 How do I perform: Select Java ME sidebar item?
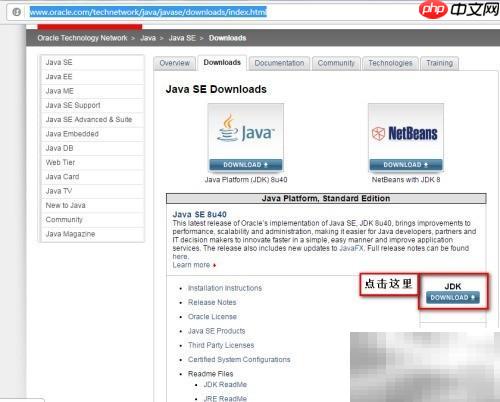[92, 91]
